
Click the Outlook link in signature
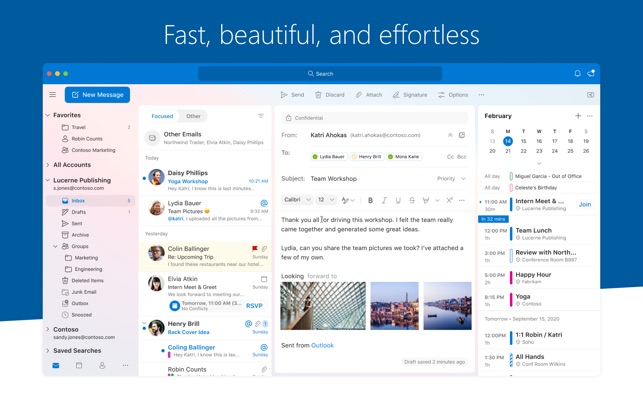[322, 345]
